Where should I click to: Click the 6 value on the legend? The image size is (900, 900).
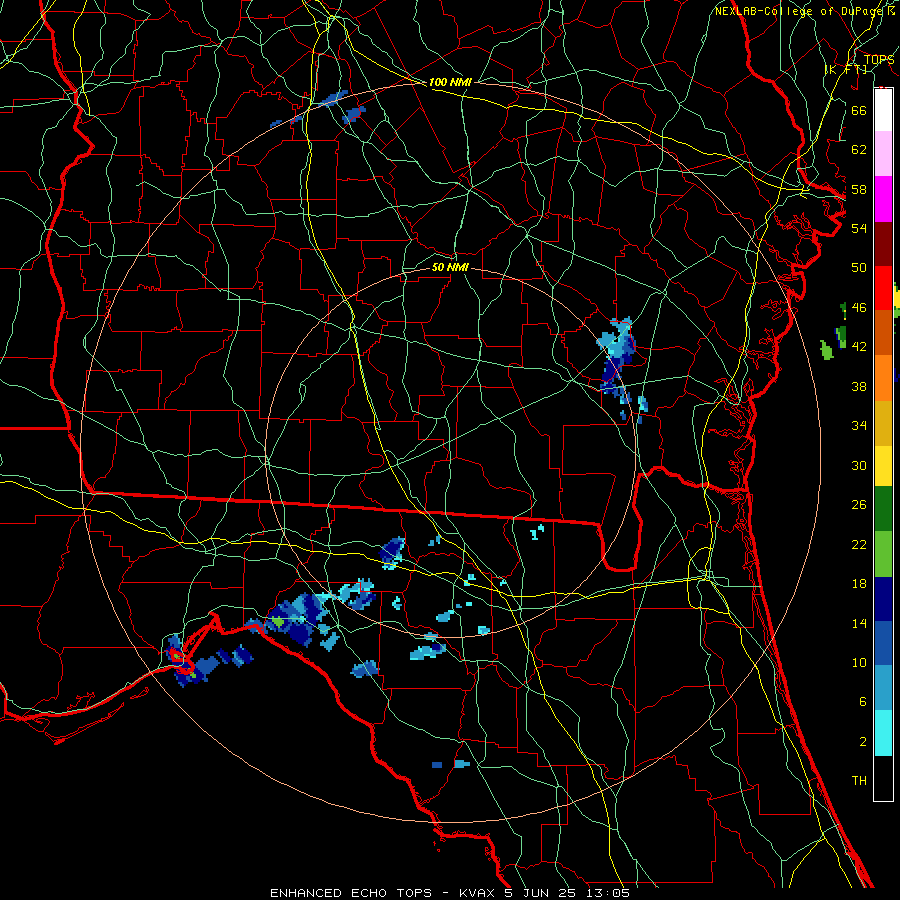[x=862, y=702]
